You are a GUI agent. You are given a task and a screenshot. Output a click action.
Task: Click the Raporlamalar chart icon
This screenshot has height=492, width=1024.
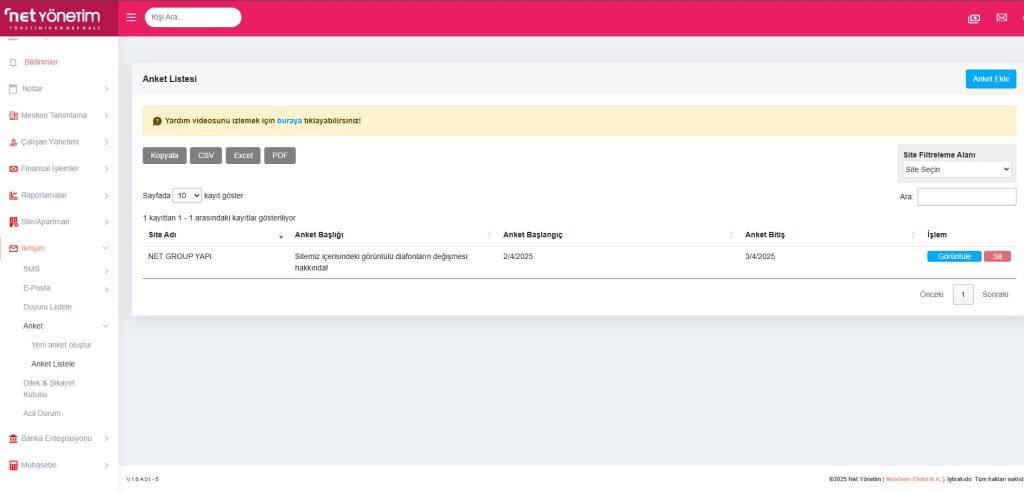13,195
